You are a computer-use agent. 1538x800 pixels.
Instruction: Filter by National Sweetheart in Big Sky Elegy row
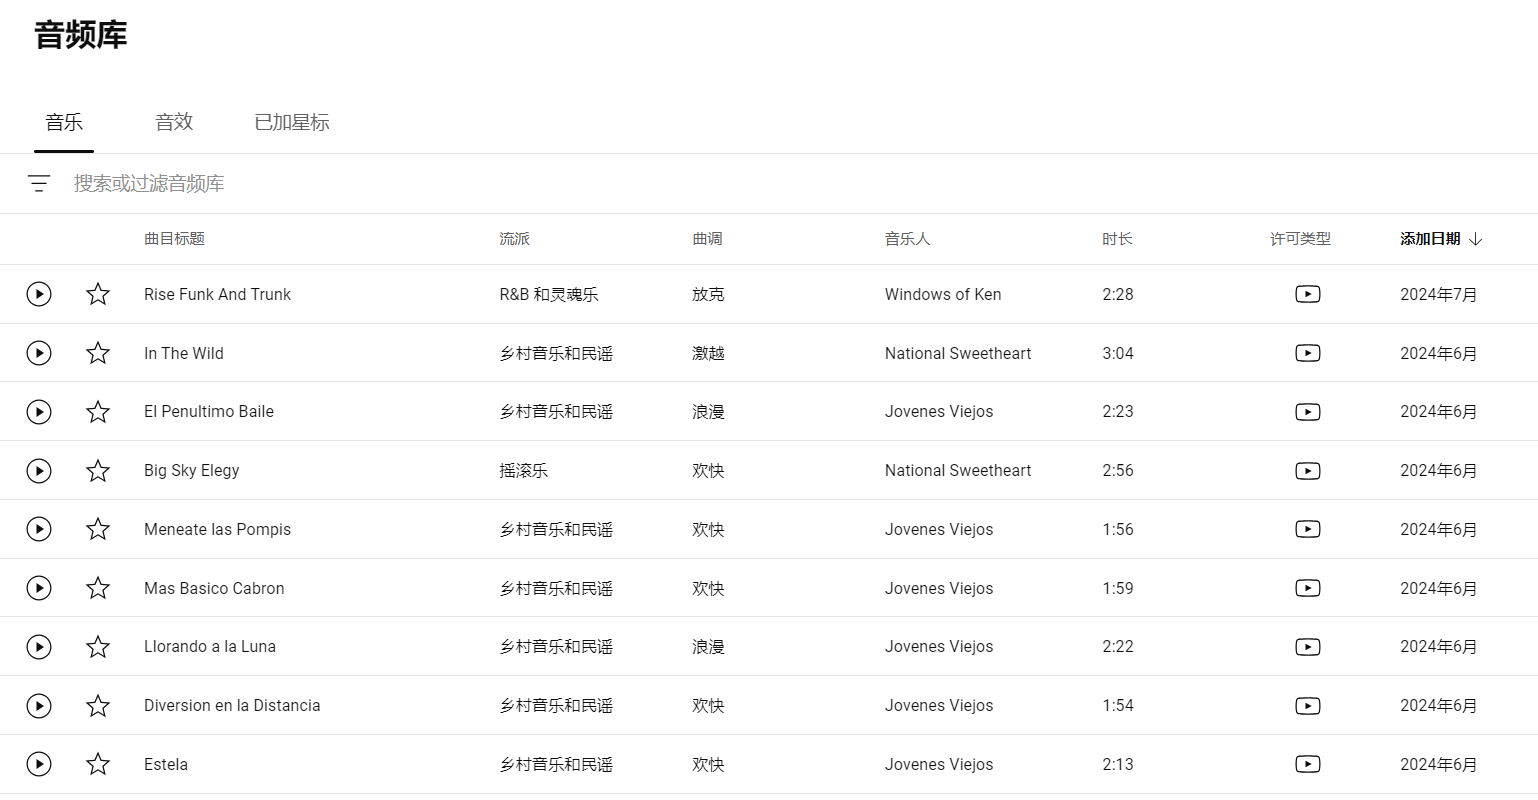(958, 471)
